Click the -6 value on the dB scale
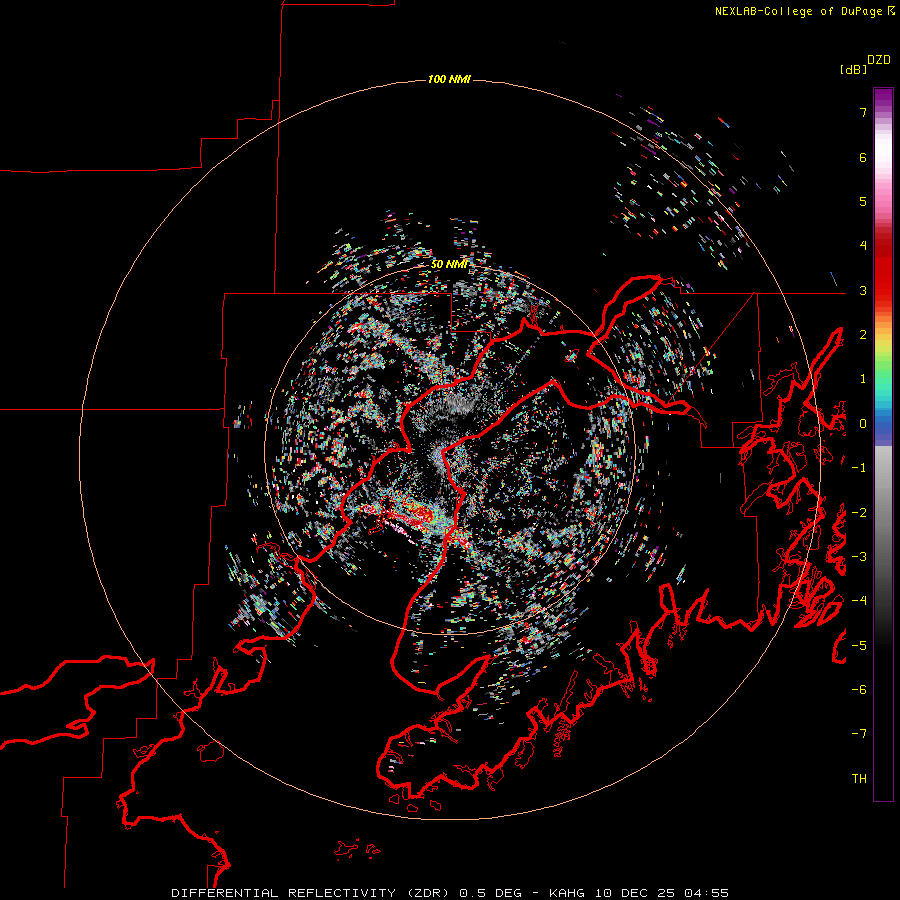Image resolution: width=900 pixels, height=900 pixels. [x=859, y=690]
